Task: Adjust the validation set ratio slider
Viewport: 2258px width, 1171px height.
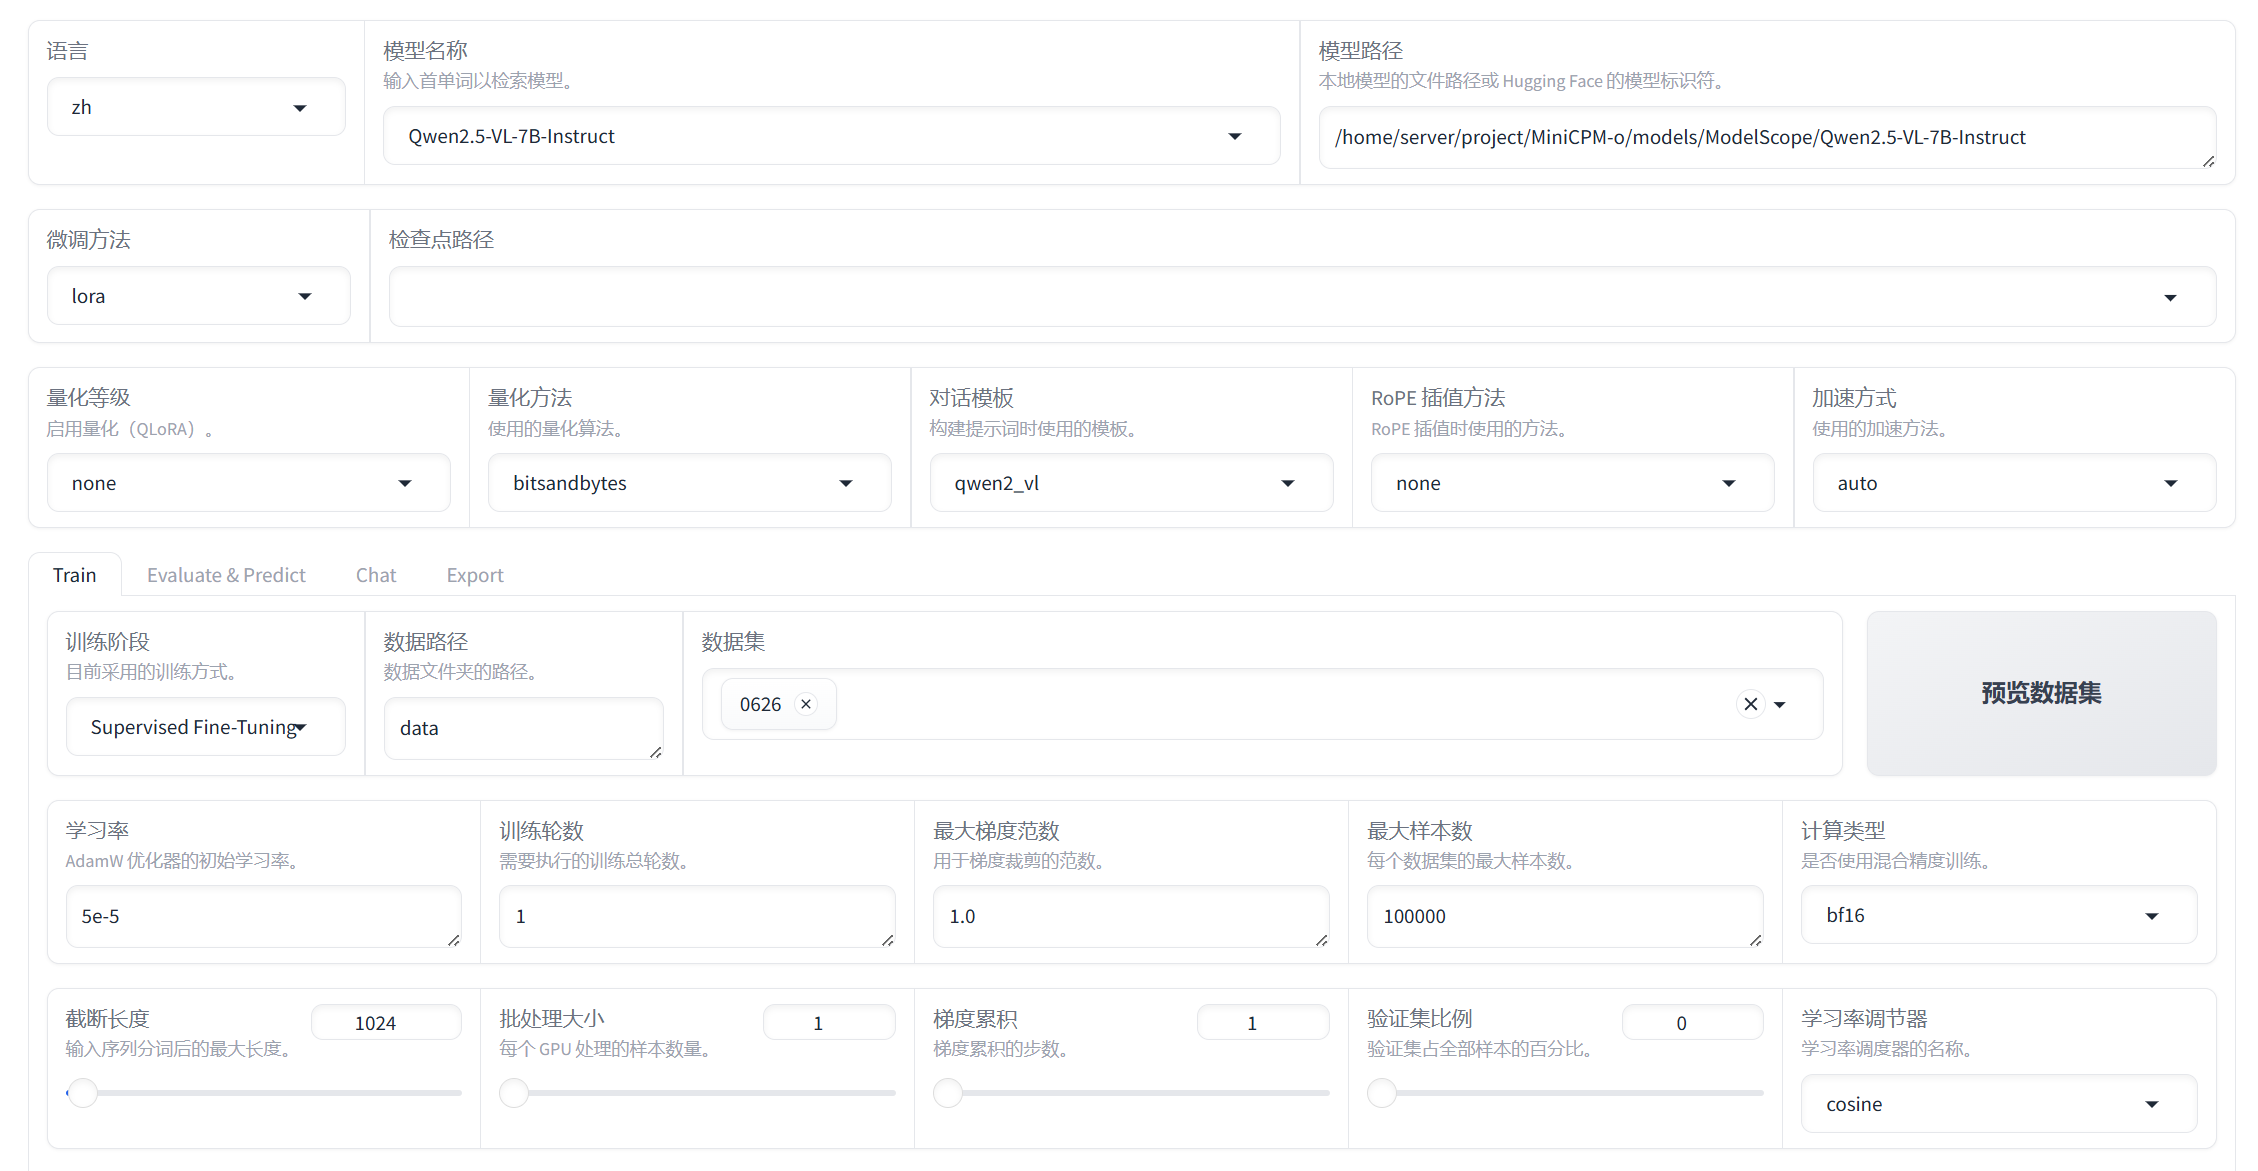Action: (x=1565, y=1093)
